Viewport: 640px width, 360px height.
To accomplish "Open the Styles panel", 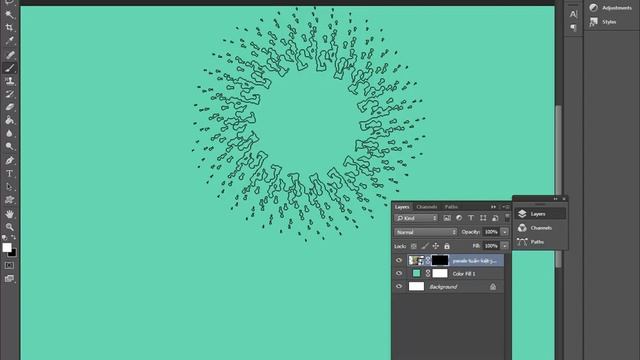I will pos(603,22).
